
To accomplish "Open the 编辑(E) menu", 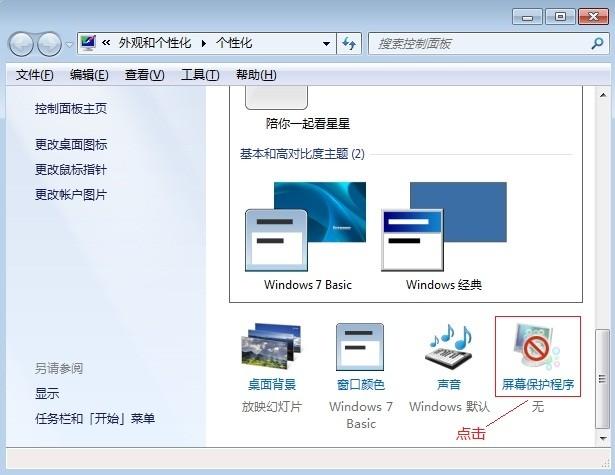I will click(x=89, y=75).
